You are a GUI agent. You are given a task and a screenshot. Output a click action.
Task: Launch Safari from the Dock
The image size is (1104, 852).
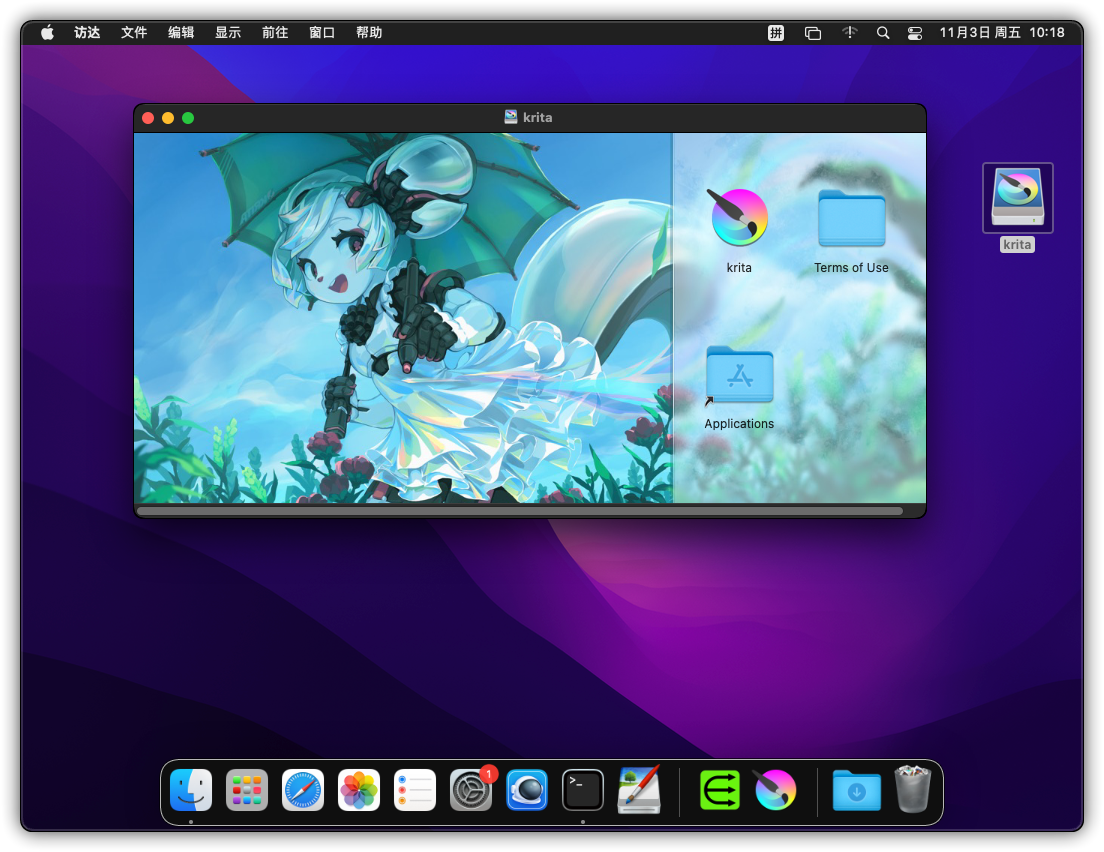(x=303, y=790)
